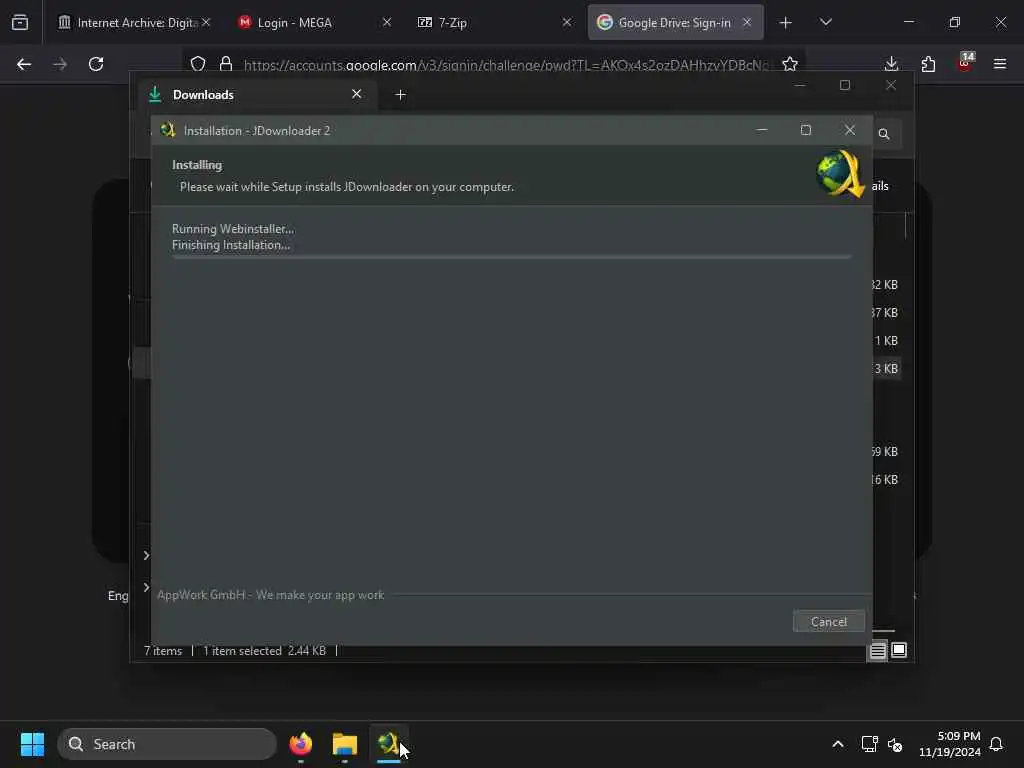The height and width of the screenshot is (768, 1024).
Task: Click the JDownloader icon in installer title bar
Action: (x=168, y=130)
